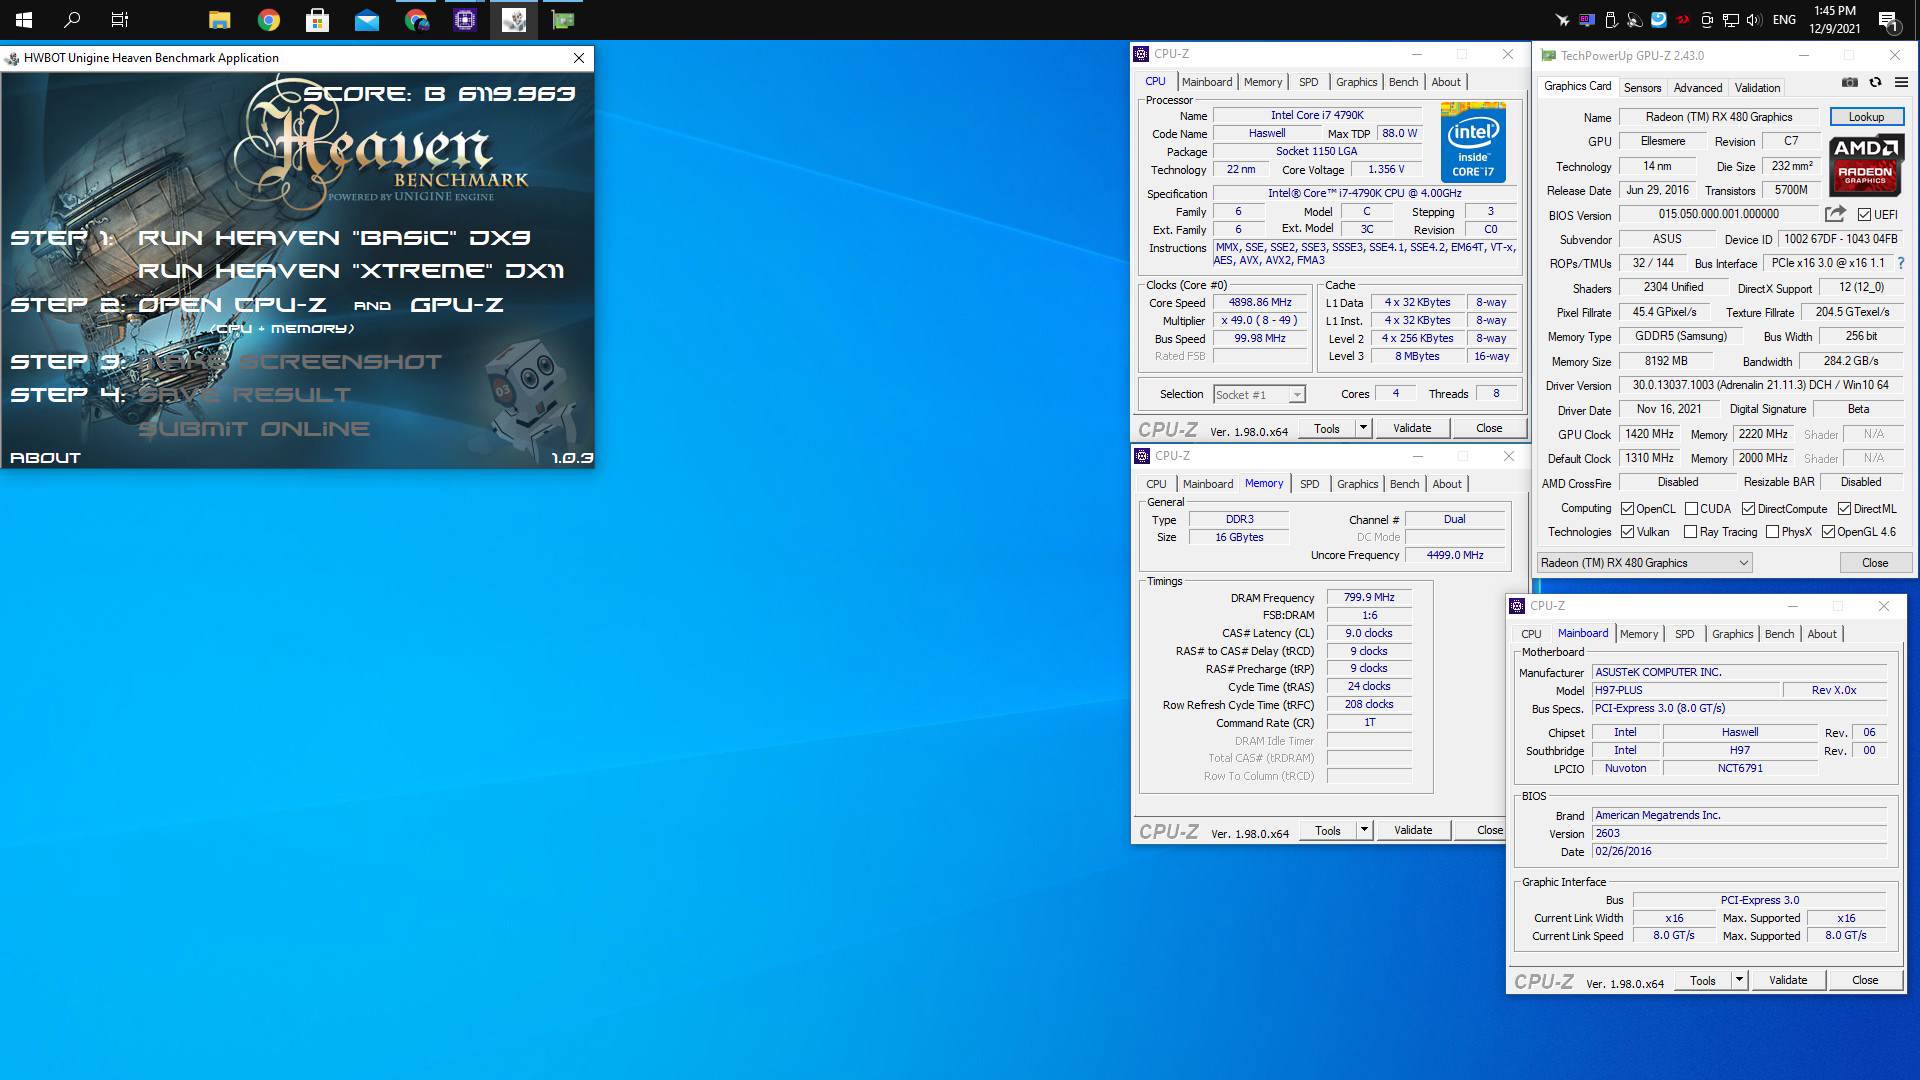
Task: Open Bench tab in the CPU-Z Memory window
Action: click(1404, 484)
